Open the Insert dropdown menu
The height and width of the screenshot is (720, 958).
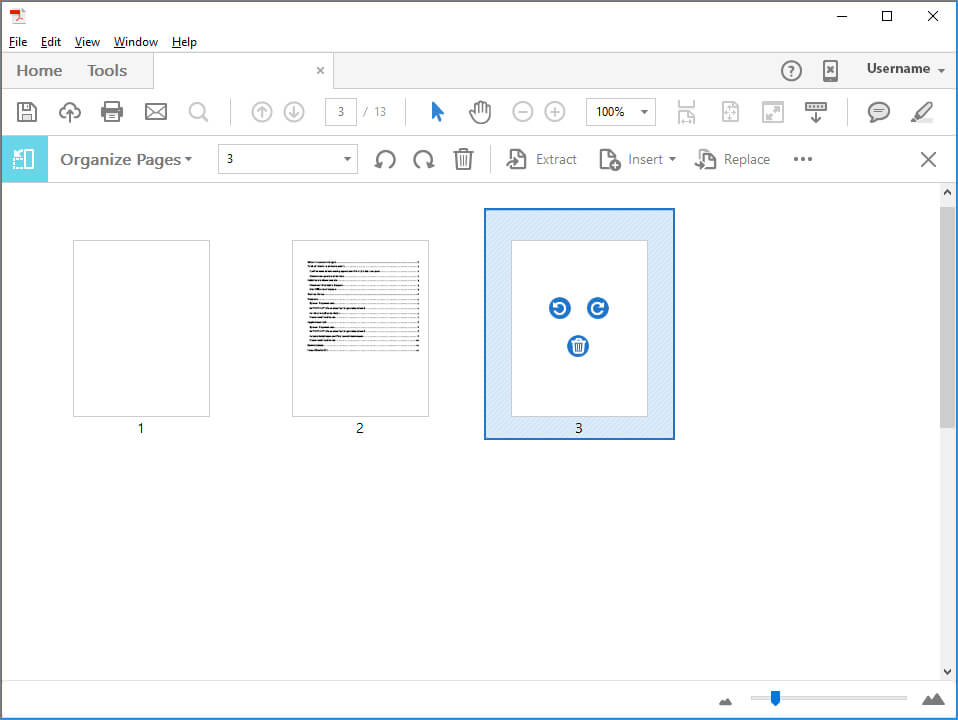(638, 159)
